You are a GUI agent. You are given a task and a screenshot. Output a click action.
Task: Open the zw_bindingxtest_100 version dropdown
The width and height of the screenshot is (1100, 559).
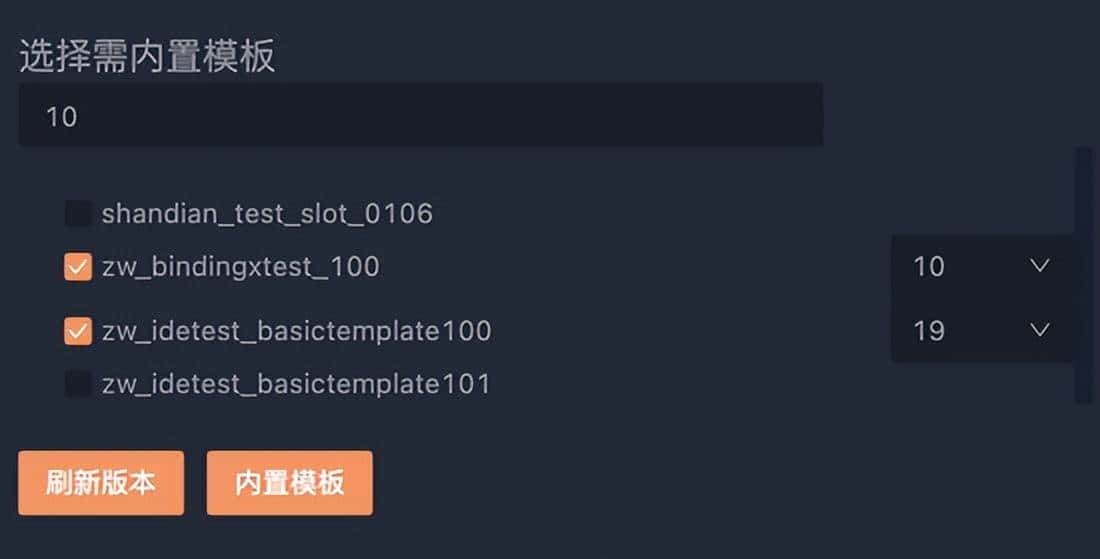pyautogui.click(x=980, y=266)
